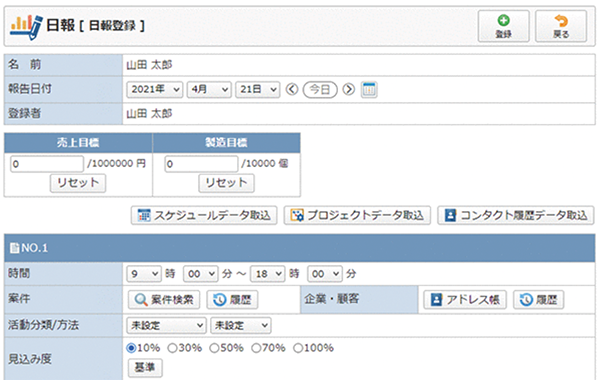
Task: Reset the 製造目標 manufacturing target value
Action: [x=227, y=183]
